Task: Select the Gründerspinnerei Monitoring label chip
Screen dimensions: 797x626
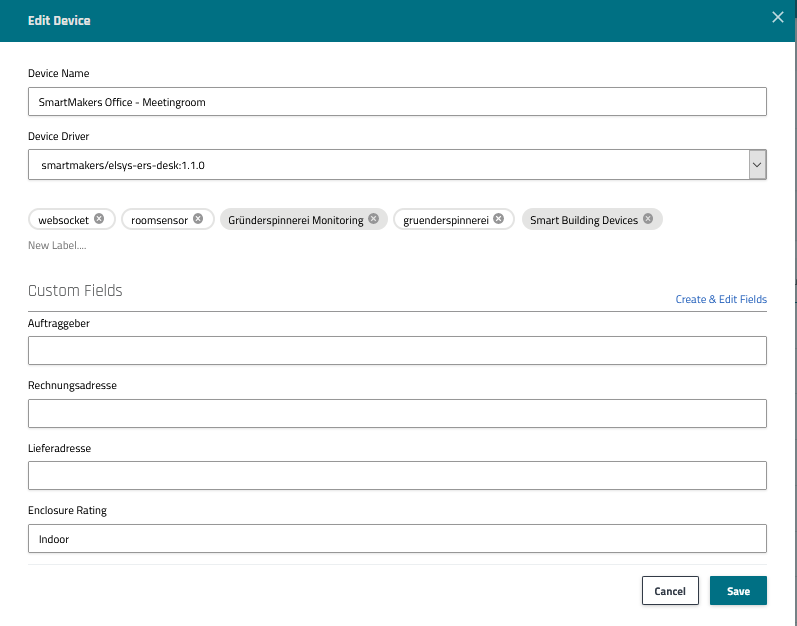Action: [295, 220]
